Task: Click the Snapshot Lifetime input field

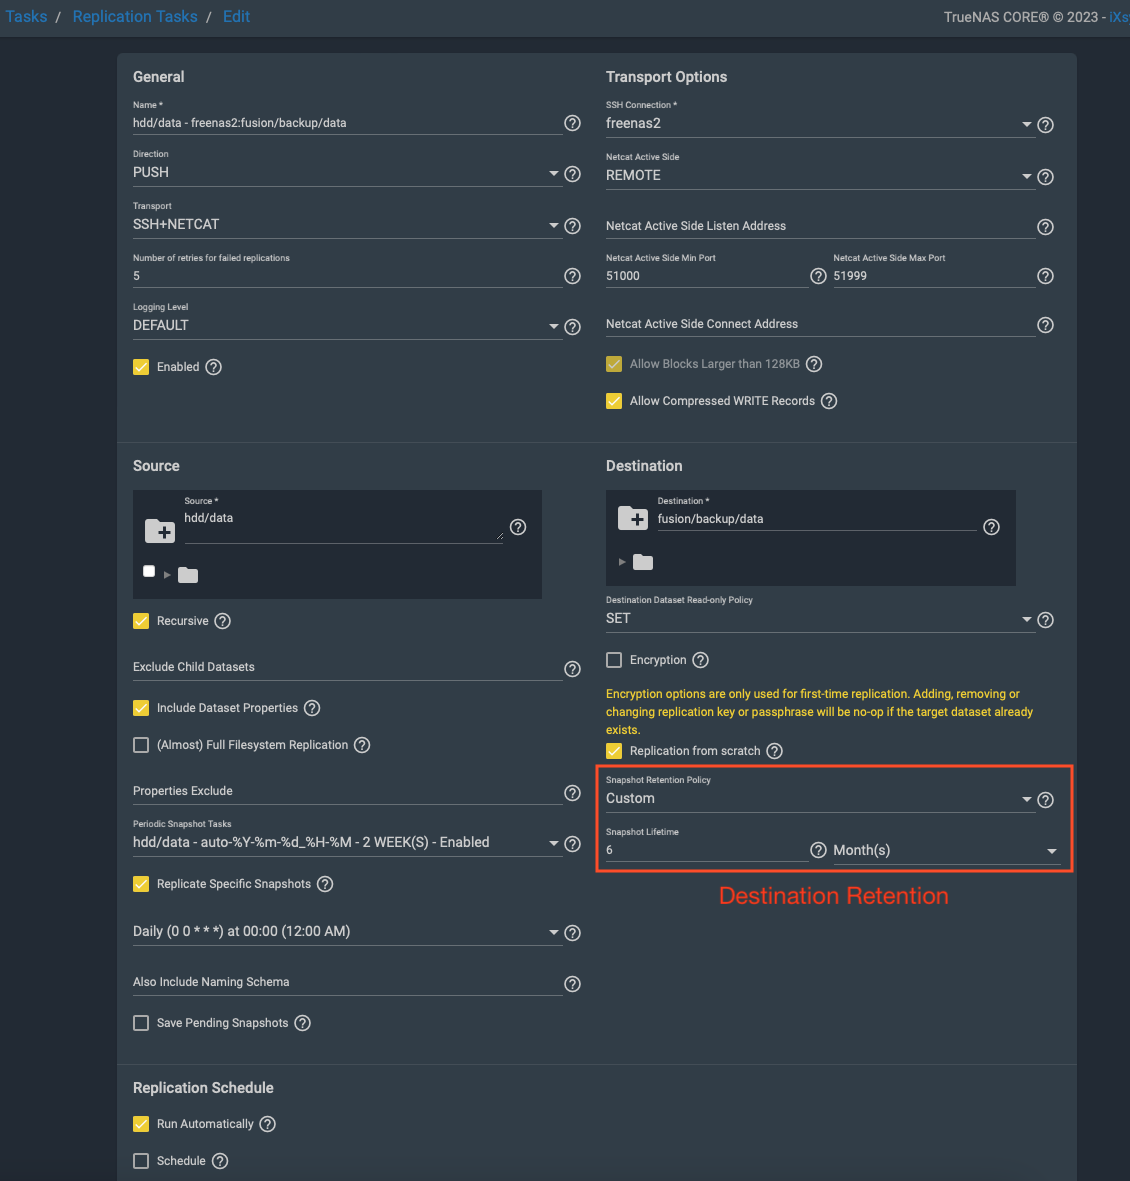Action: [705, 850]
